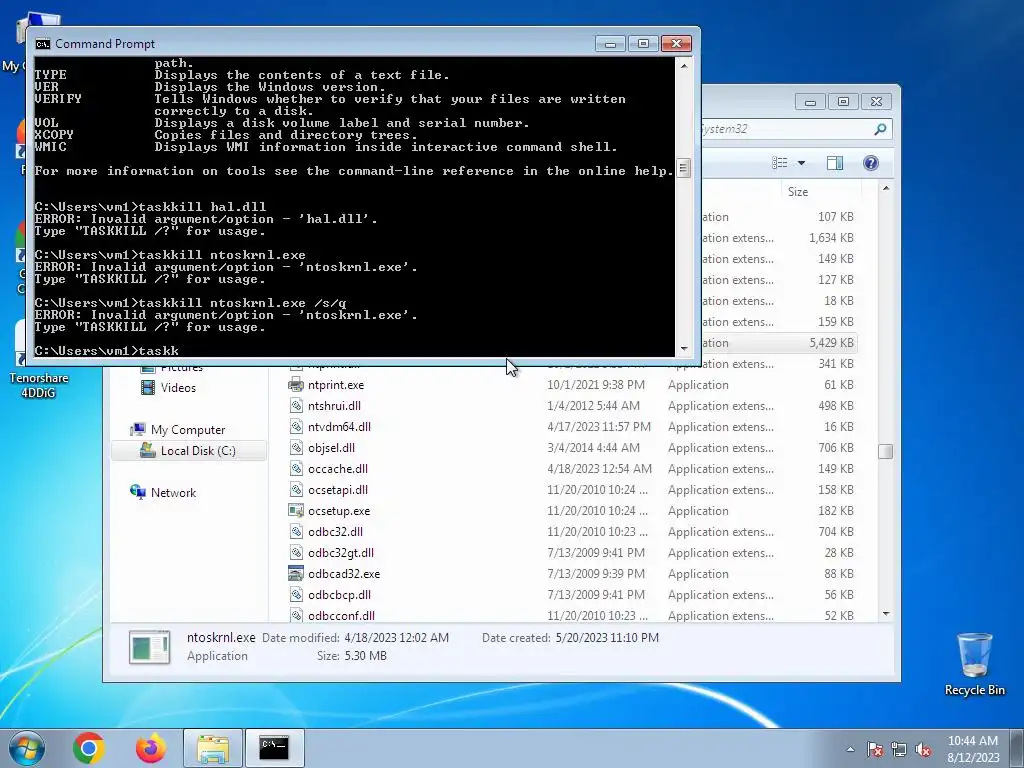1024x768 pixels.
Task: Select the occache.dll file
Action: click(x=338, y=469)
